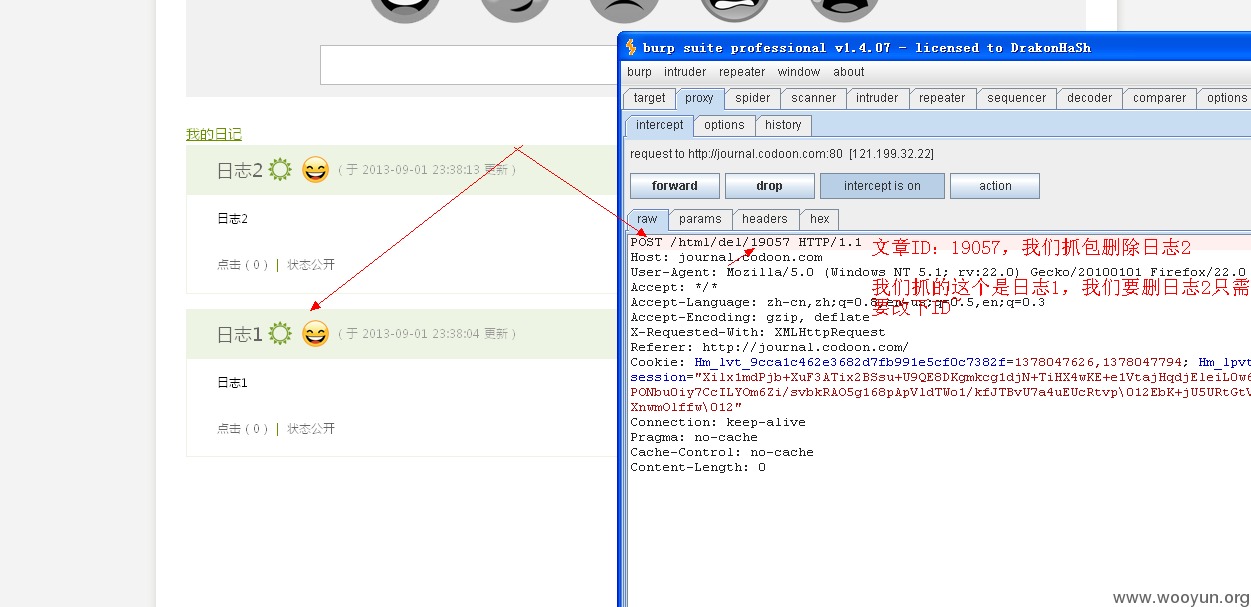Switch to the sequencer tab
Screen dimensions: 1251x607
pos(1016,98)
